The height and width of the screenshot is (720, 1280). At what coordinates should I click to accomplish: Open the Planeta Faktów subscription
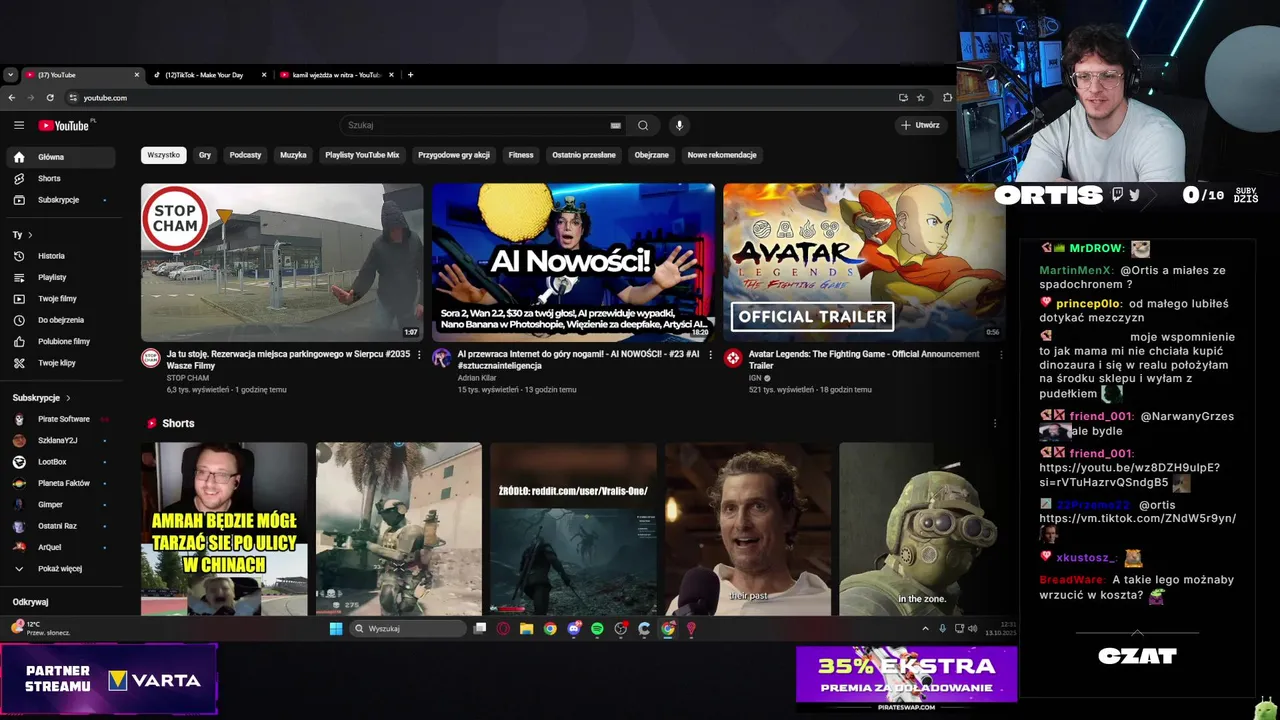pos(62,483)
